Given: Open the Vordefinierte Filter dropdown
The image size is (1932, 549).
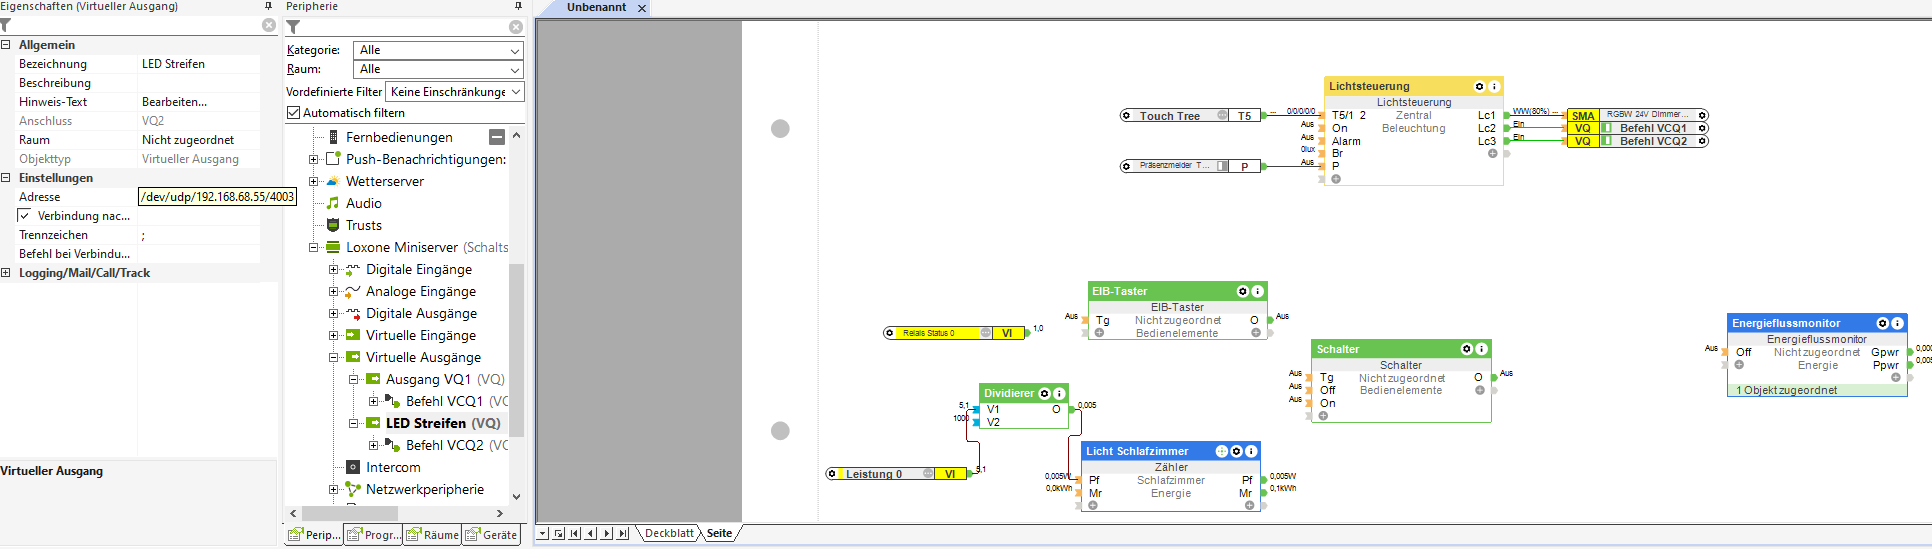Looking at the screenshot, I should [x=455, y=92].
